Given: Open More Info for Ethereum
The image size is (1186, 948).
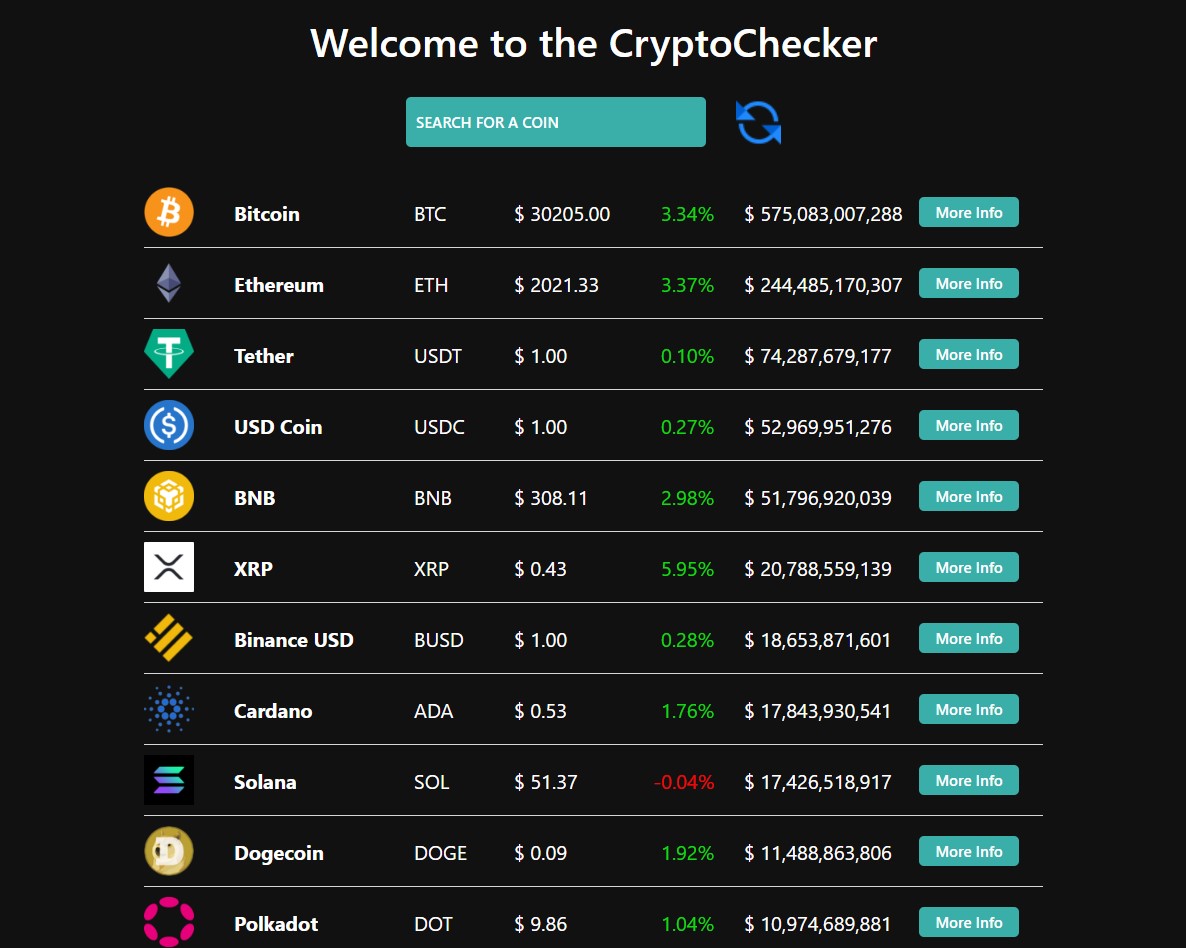Looking at the screenshot, I should pyautogui.click(x=969, y=284).
